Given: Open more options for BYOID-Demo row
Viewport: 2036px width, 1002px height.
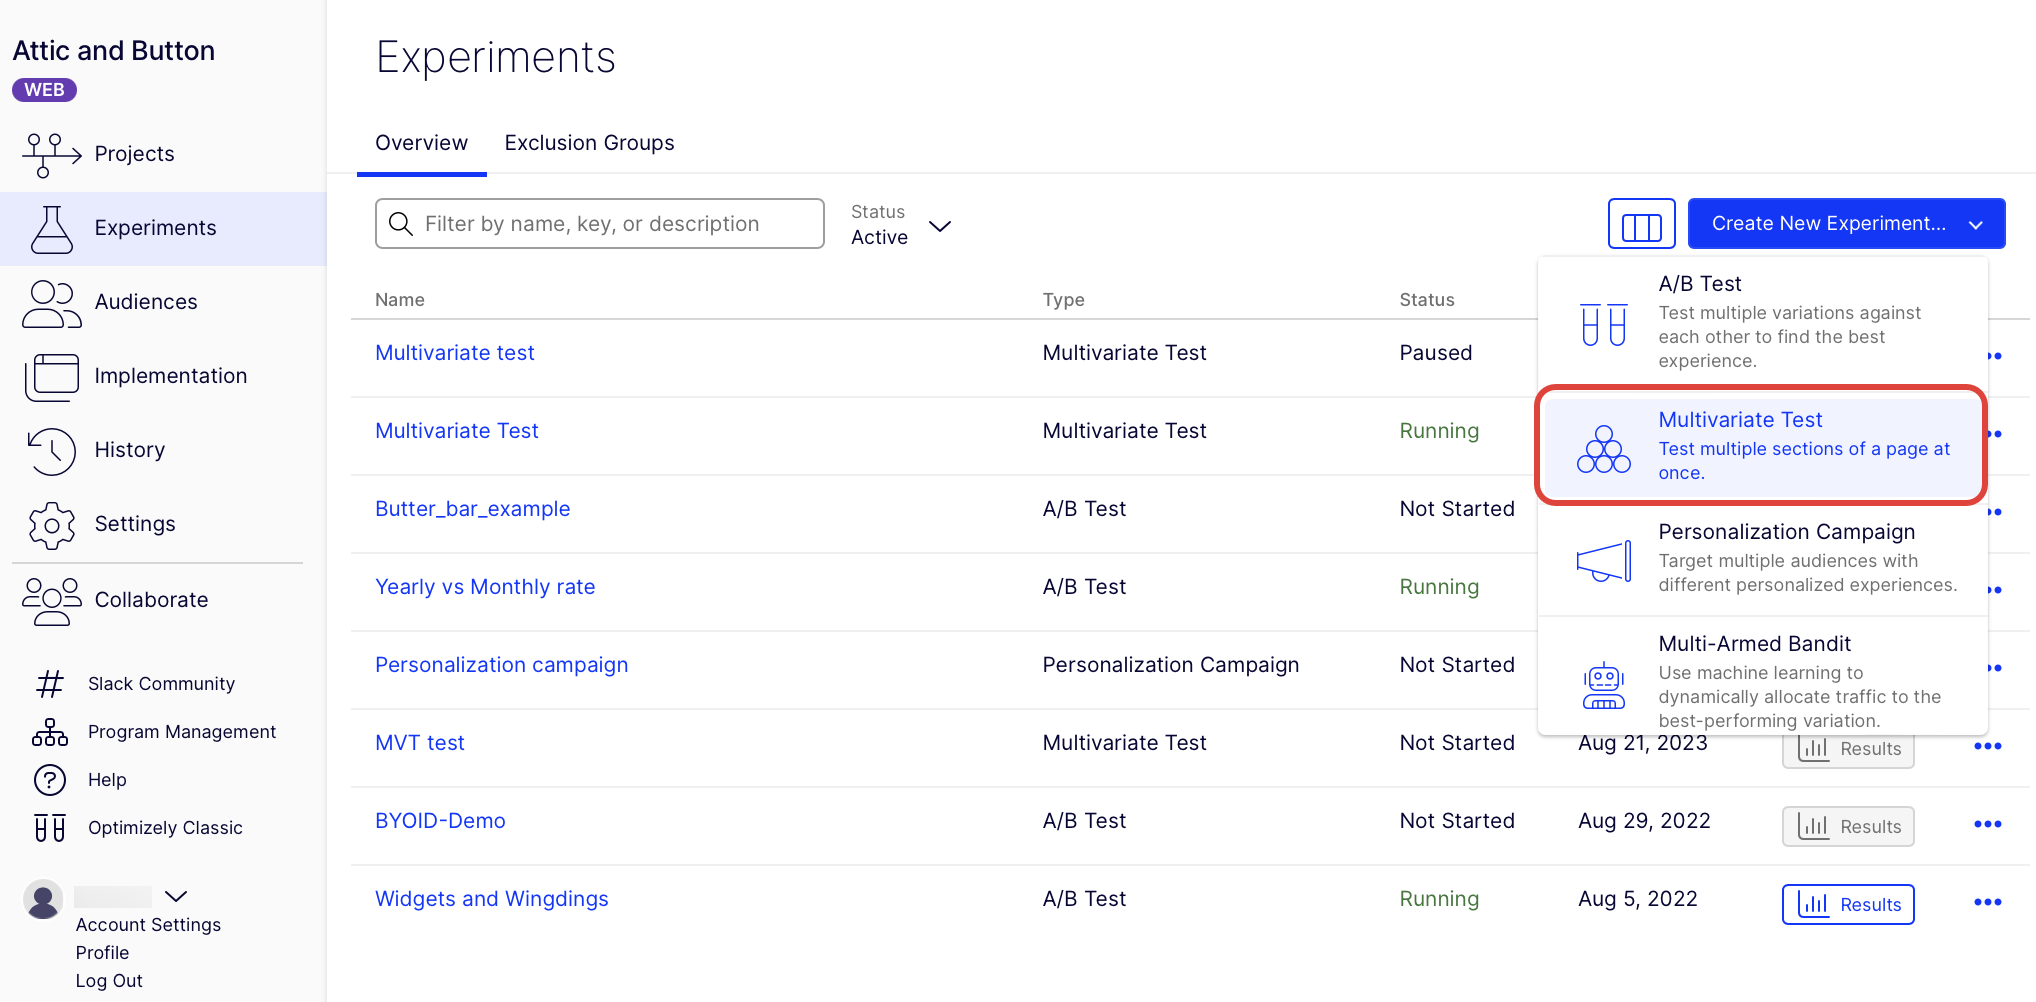Looking at the screenshot, I should pos(1987,825).
